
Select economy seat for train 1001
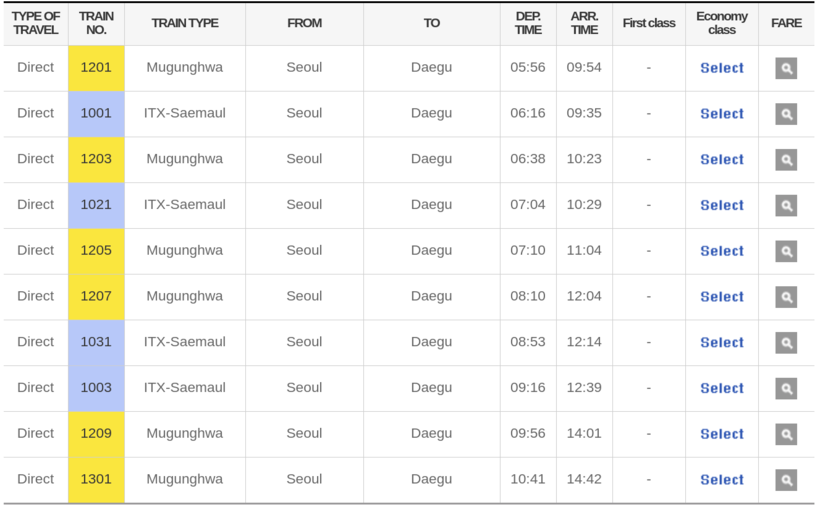pyautogui.click(x=722, y=114)
